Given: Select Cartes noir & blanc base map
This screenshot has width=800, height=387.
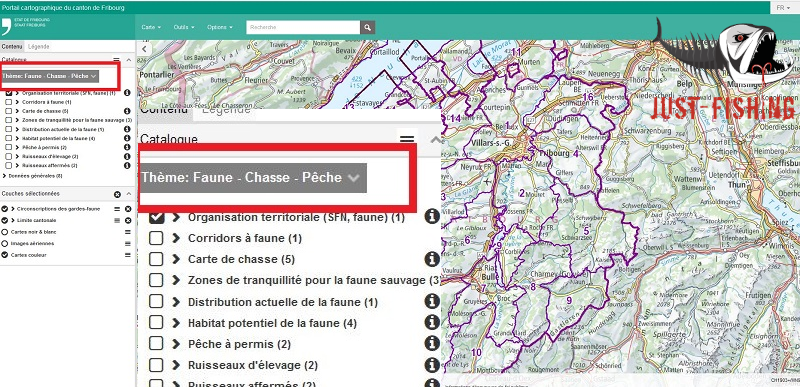Looking at the screenshot, I should (5, 232).
